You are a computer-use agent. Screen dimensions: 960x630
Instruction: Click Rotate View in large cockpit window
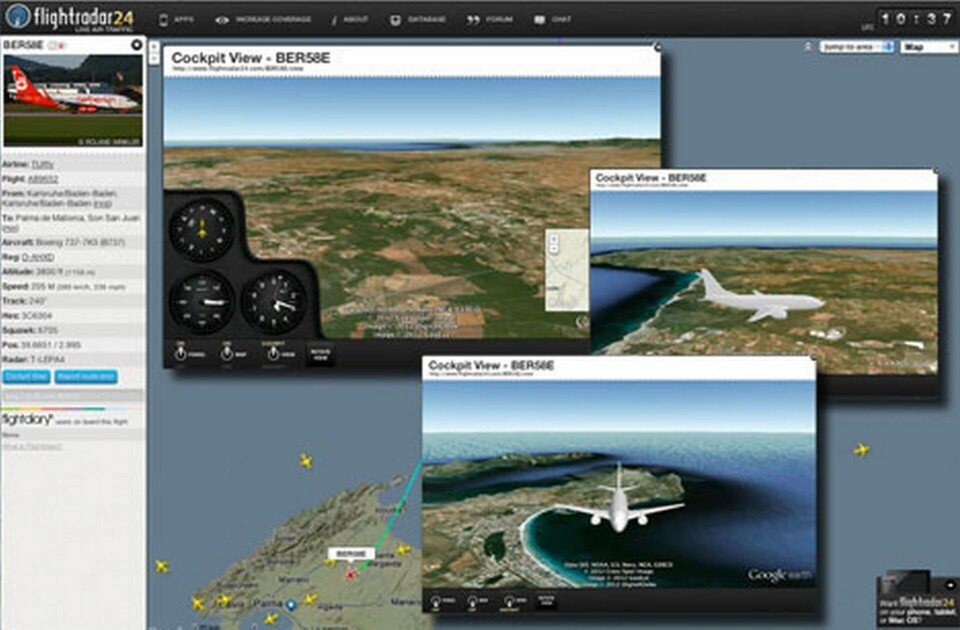(320, 354)
